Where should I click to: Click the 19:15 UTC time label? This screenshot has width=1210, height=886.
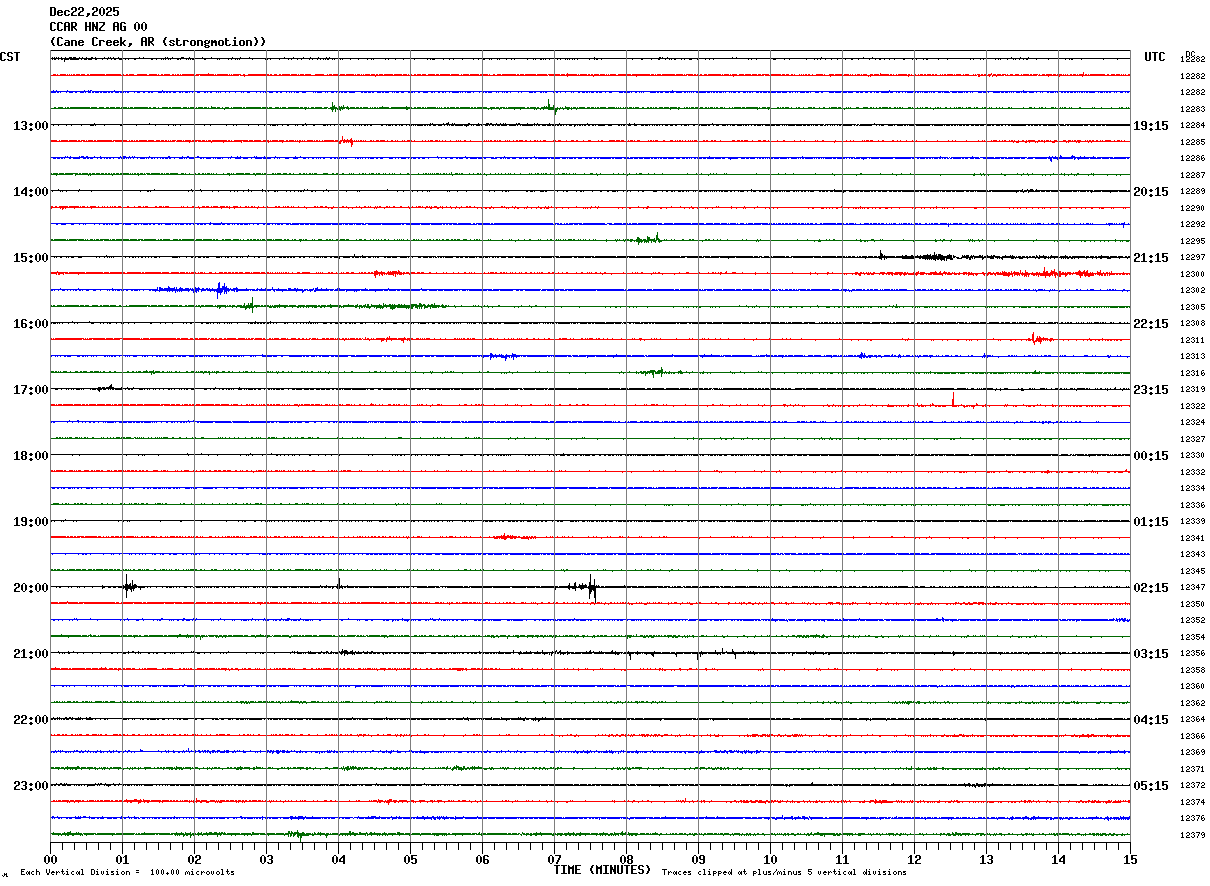(1151, 125)
